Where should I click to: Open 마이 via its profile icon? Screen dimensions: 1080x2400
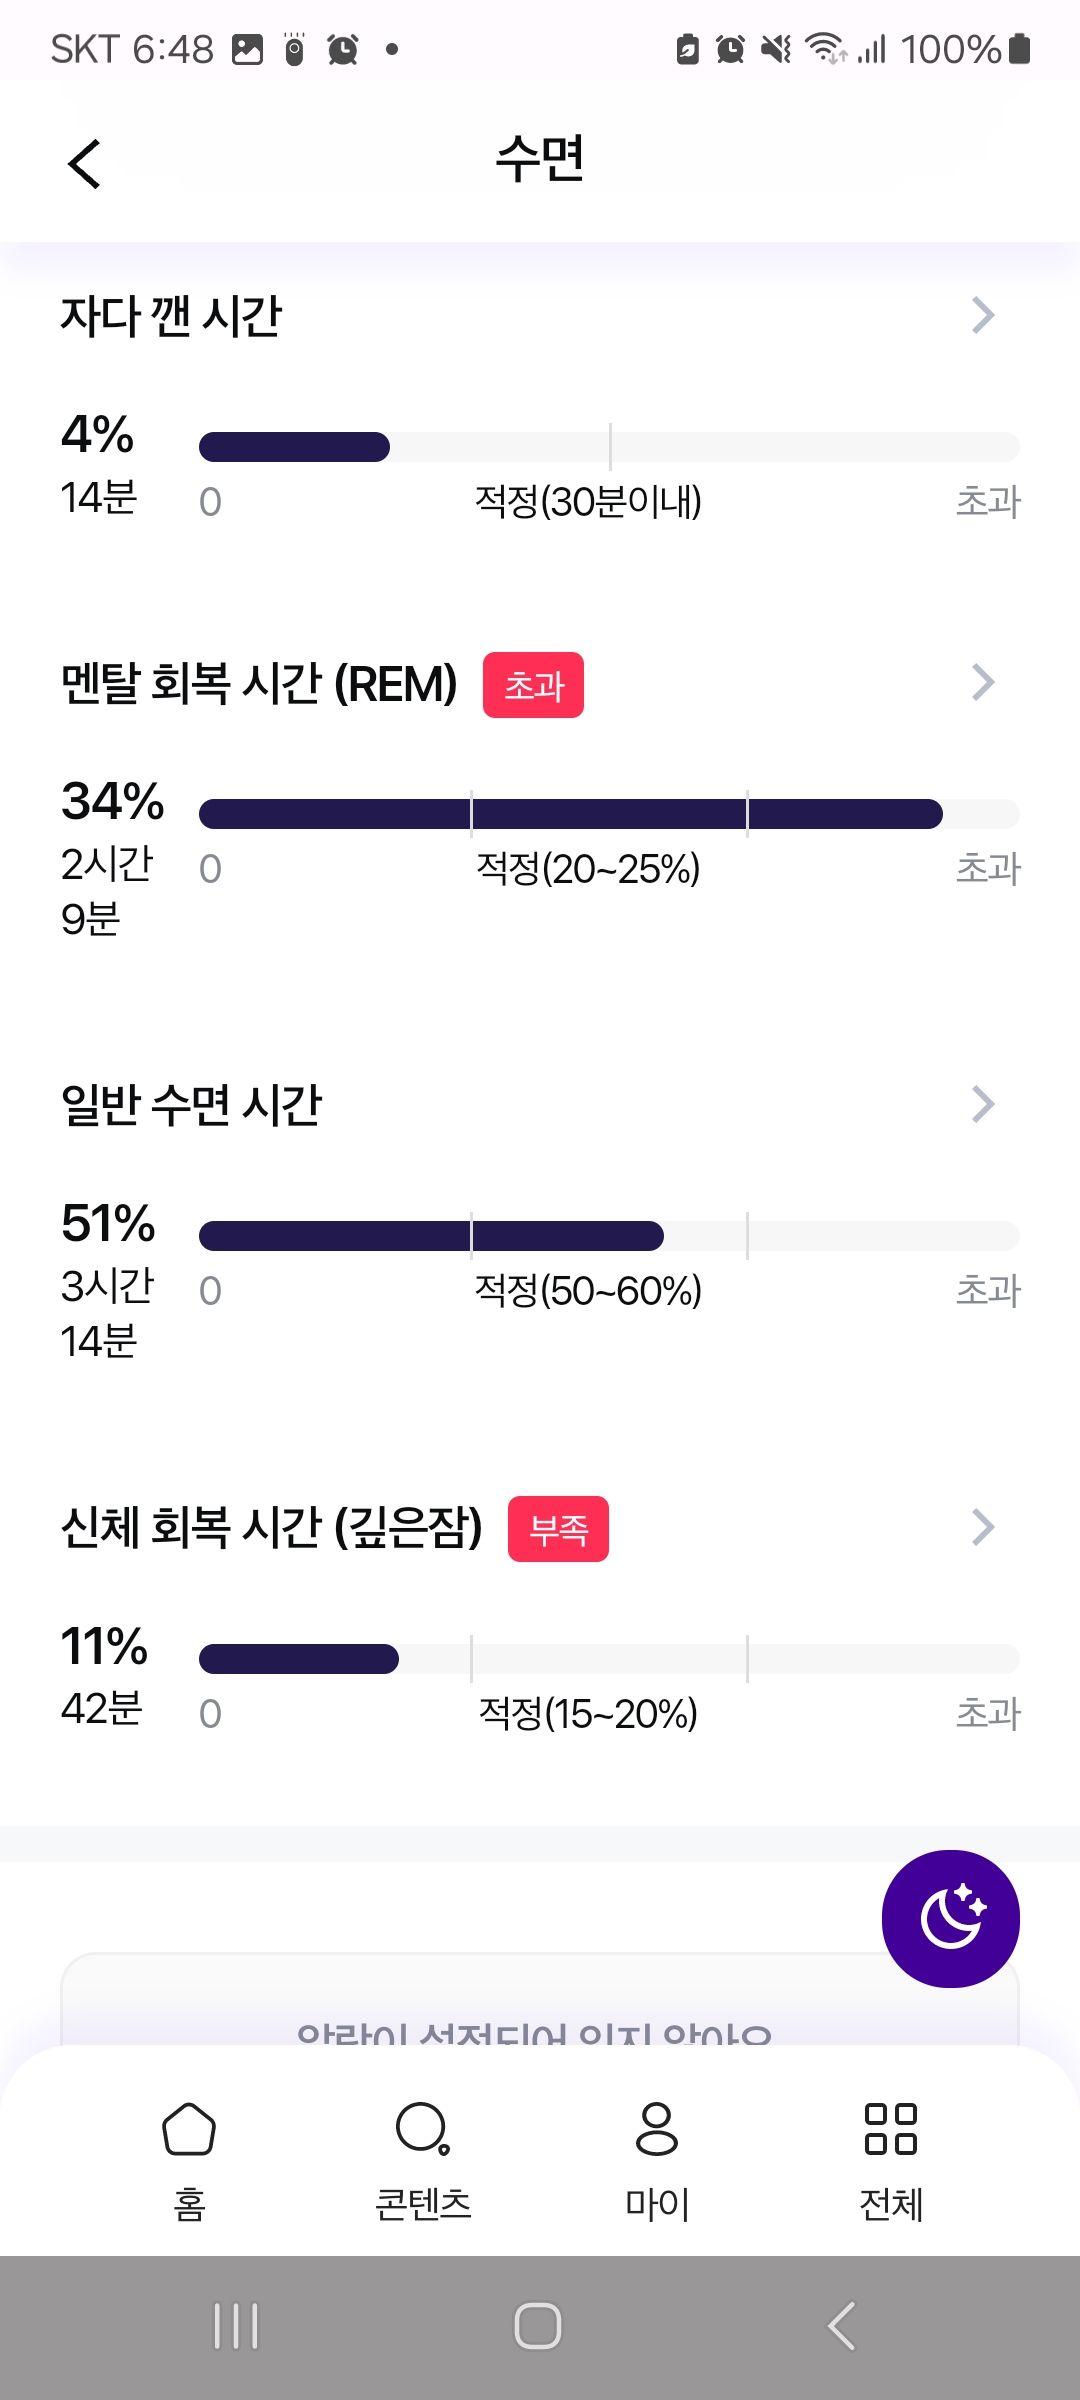[656, 2128]
